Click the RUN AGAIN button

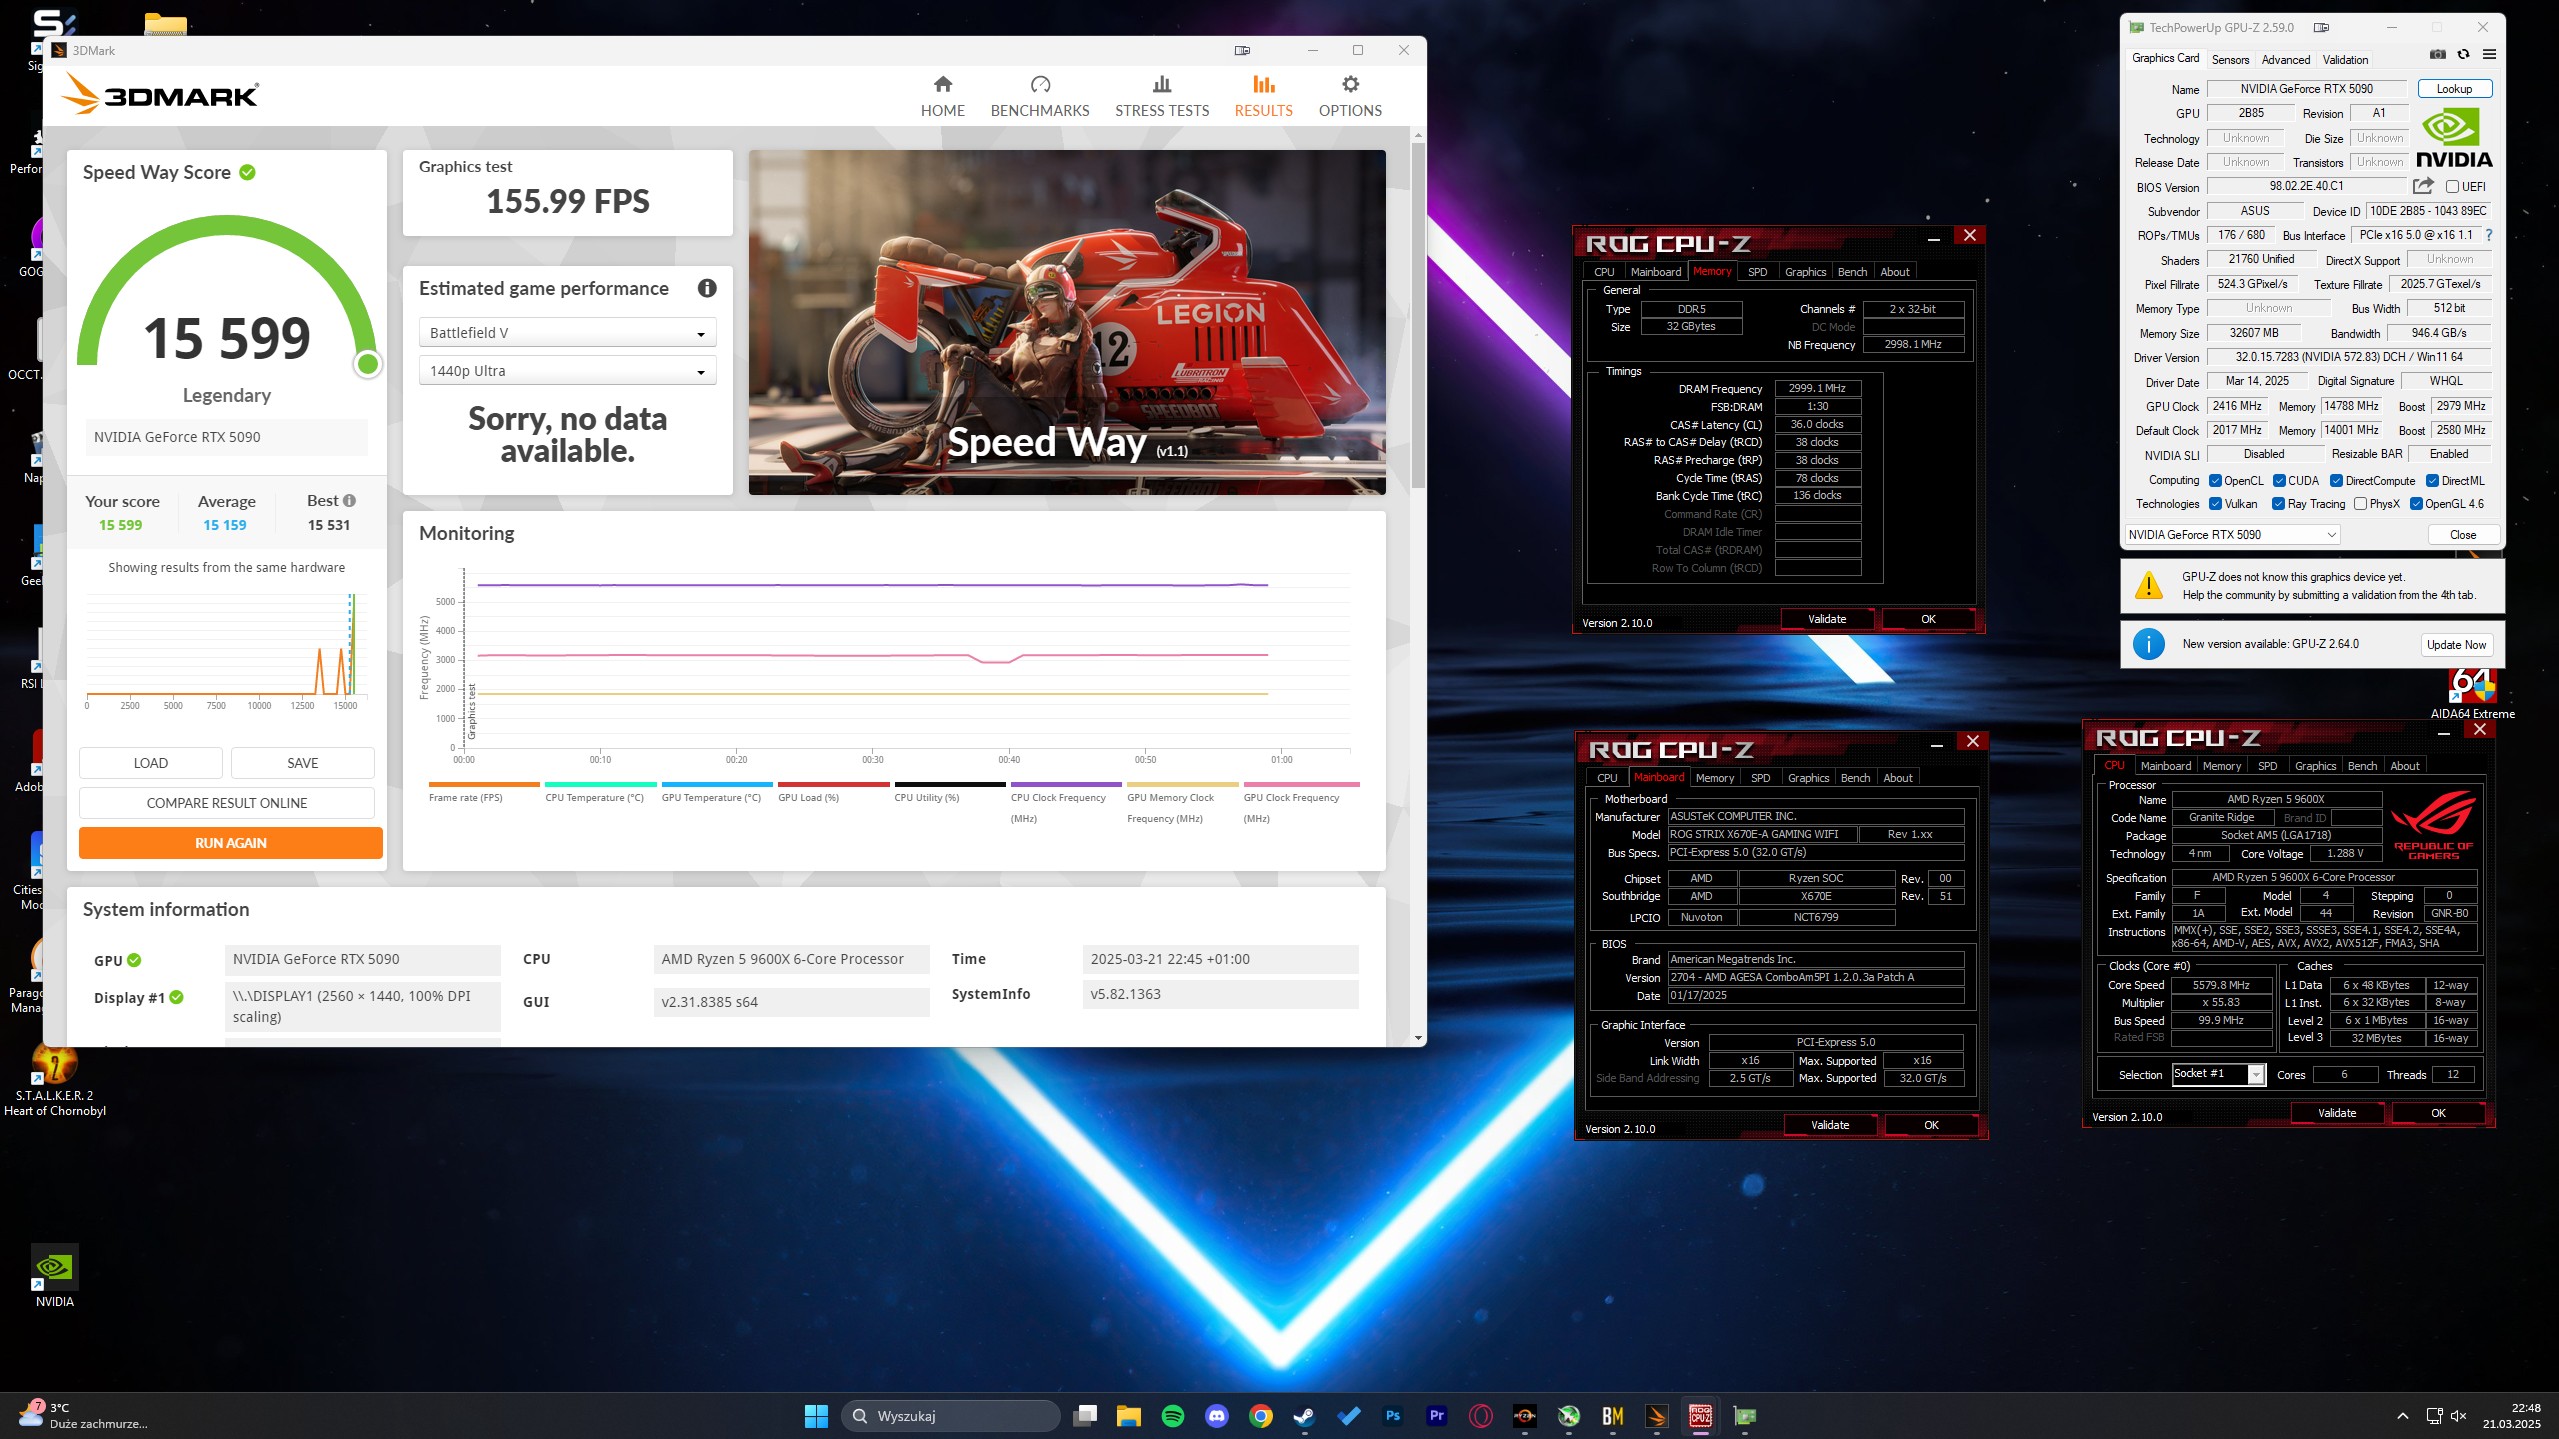(x=230, y=843)
